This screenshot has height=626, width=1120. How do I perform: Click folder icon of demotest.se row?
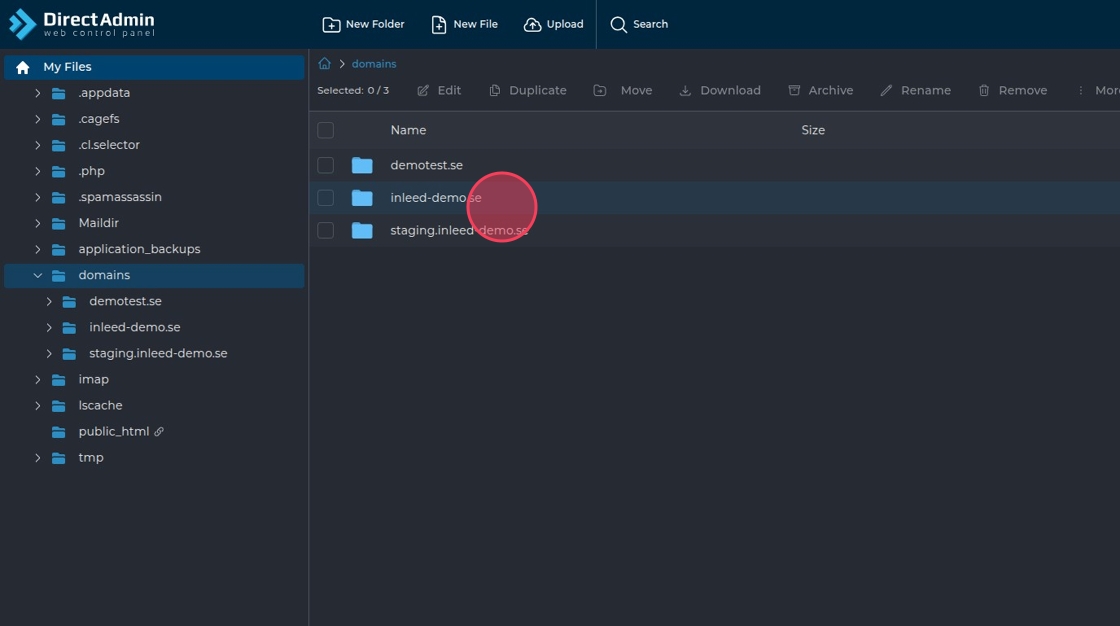coord(362,165)
